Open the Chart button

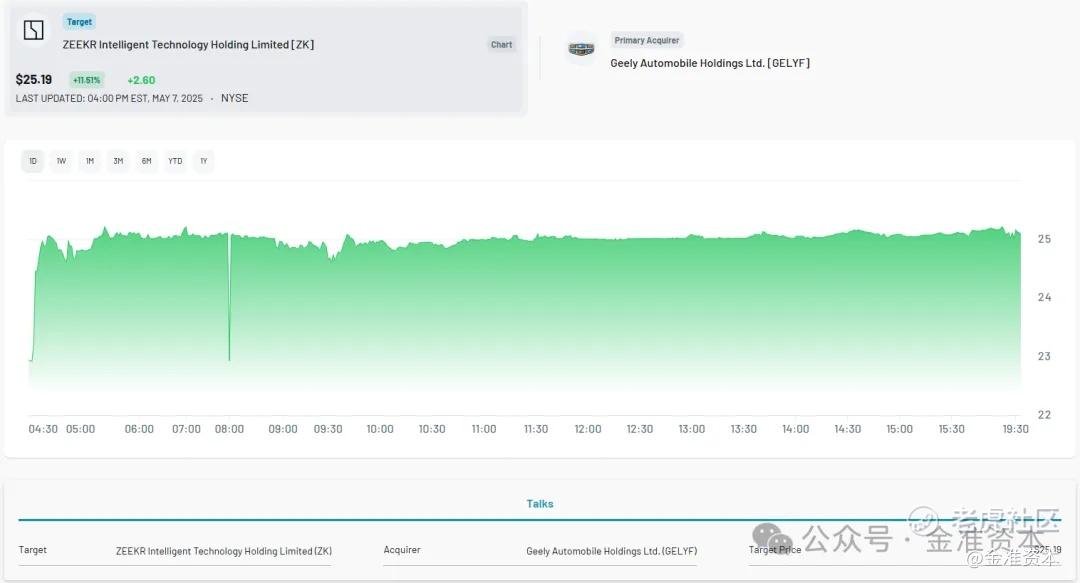click(501, 45)
